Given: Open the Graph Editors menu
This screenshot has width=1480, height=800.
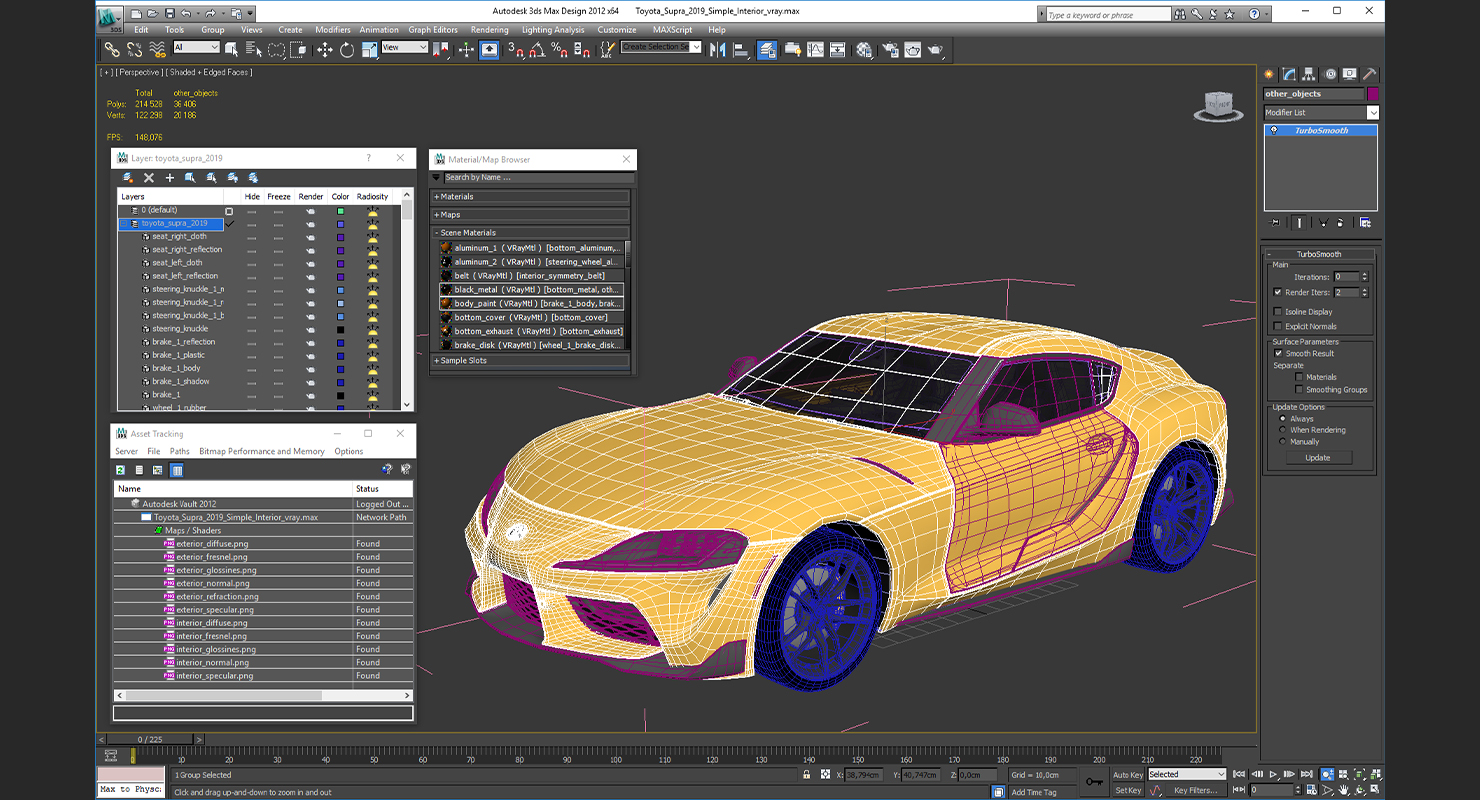Looking at the screenshot, I should tap(433, 30).
